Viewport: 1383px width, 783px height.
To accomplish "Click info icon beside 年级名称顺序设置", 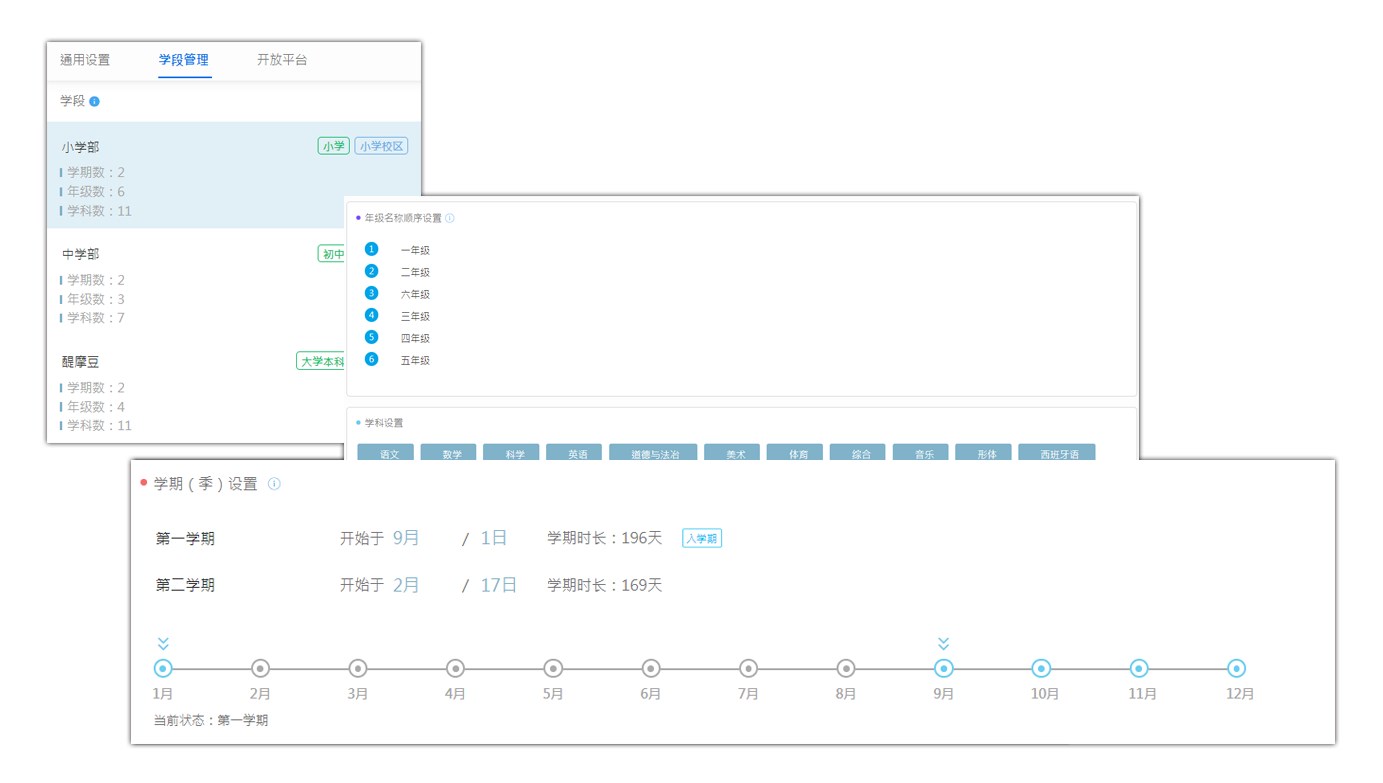I will tap(450, 218).
